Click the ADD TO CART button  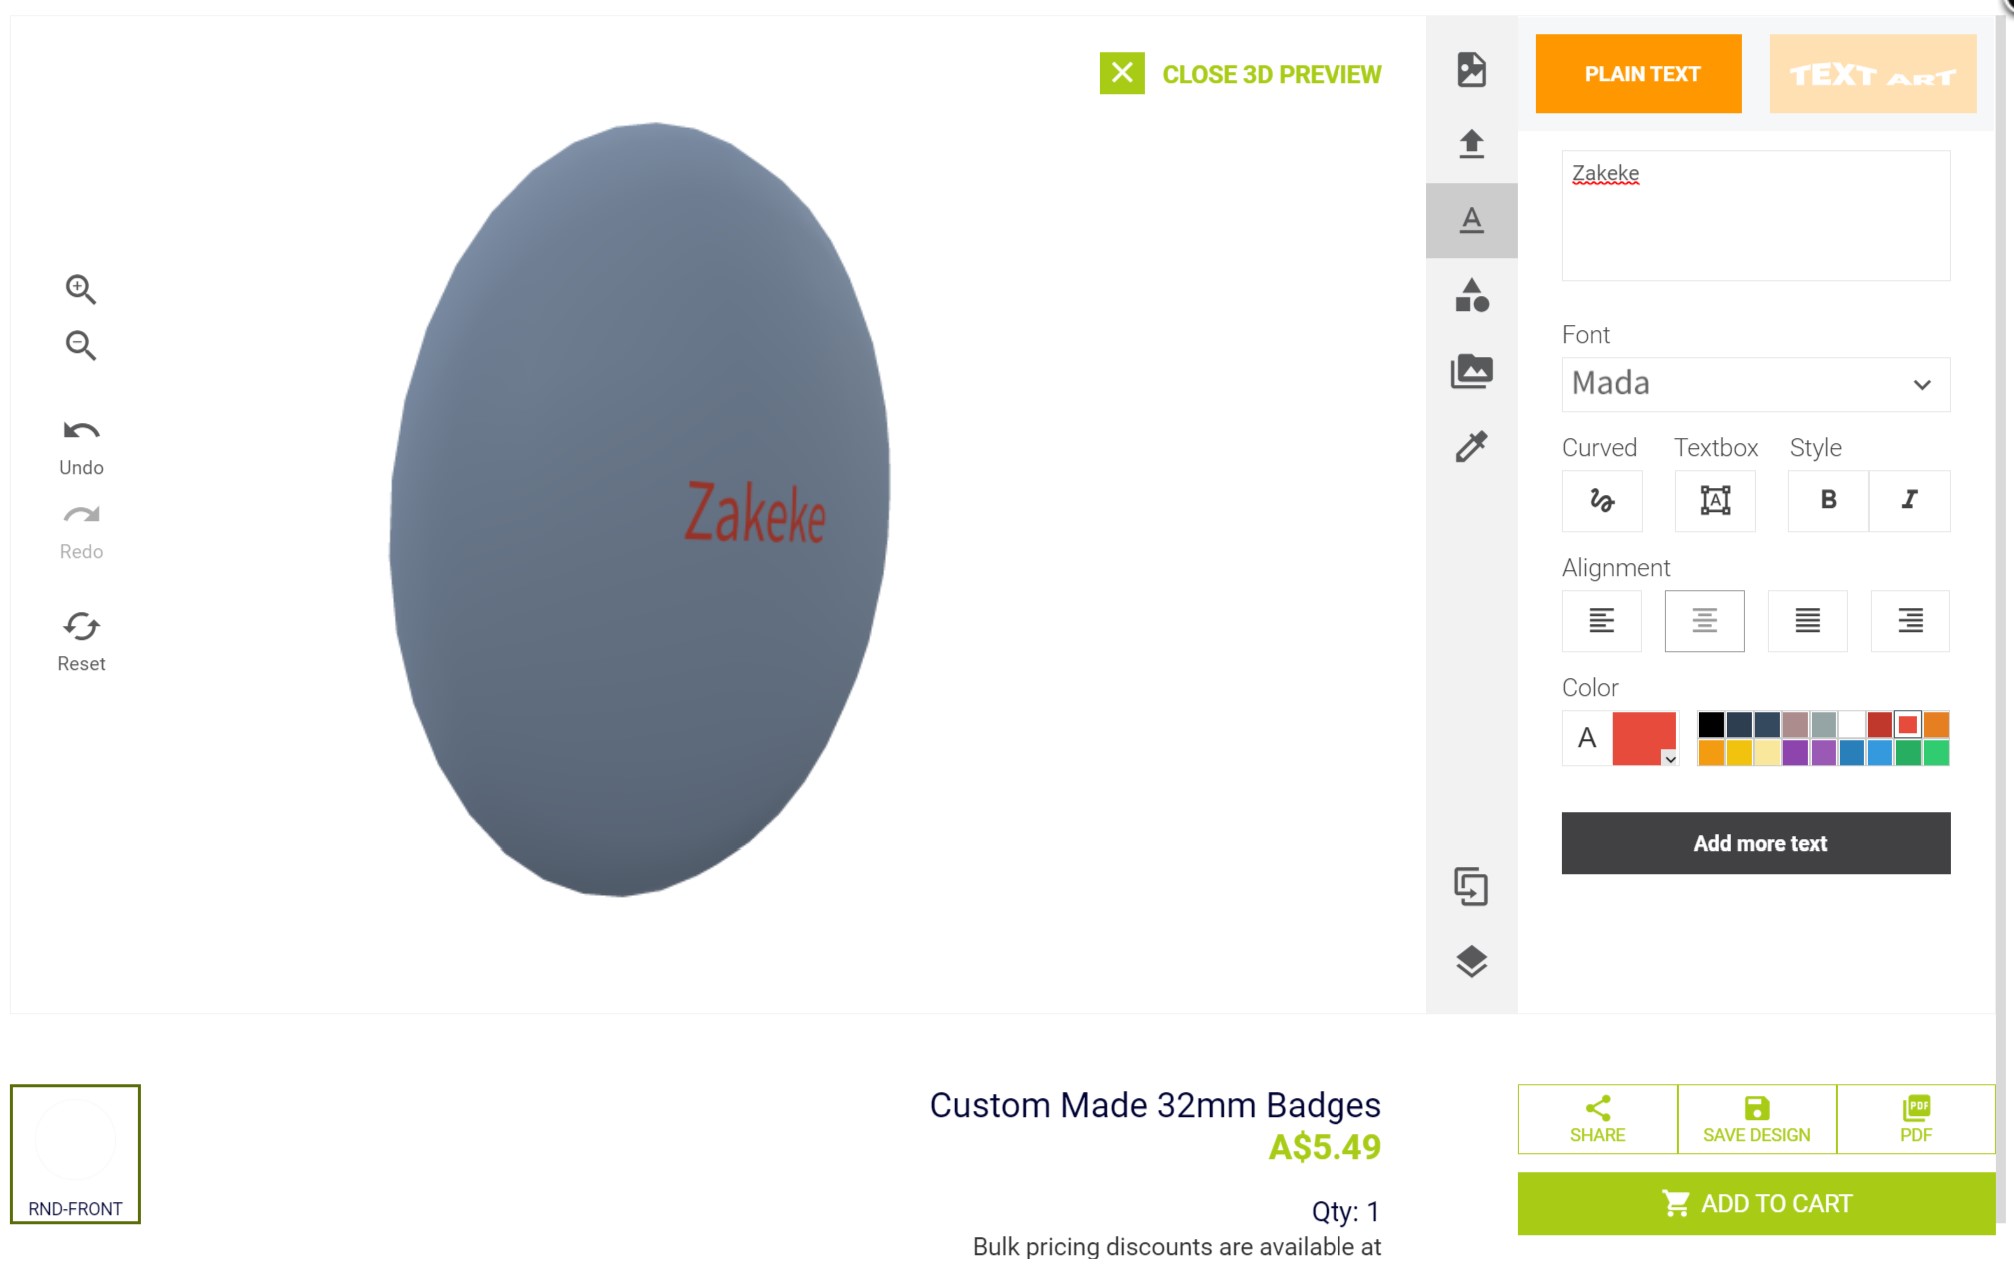(x=1755, y=1203)
